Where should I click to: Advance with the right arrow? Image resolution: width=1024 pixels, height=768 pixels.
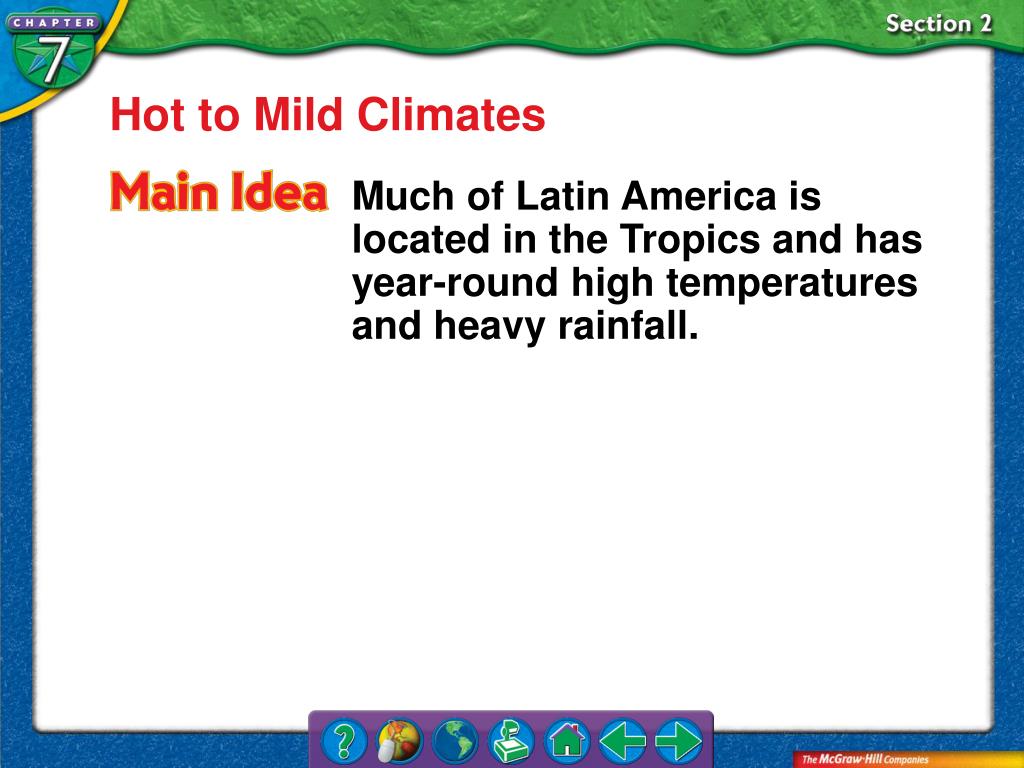click(x=679, y=741)
